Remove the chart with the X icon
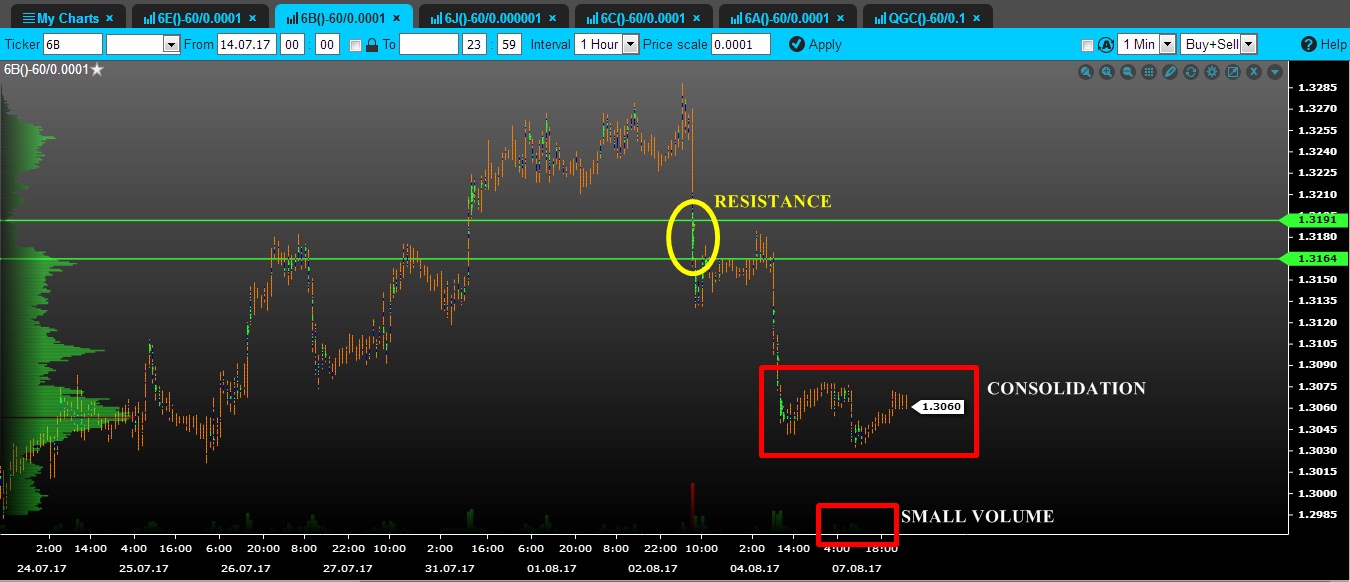Image resolution: width=1350 pixels, height=582 pixels. click(x=1254, y=72)
